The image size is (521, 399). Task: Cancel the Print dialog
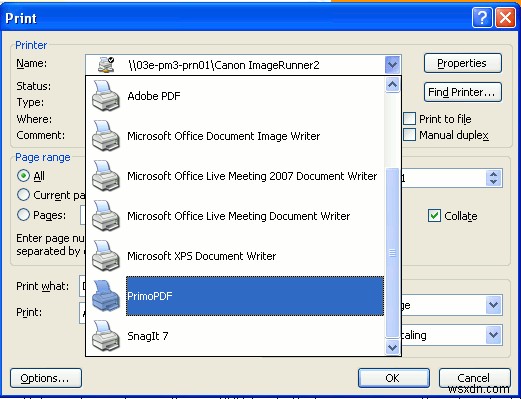click(474, 378)
